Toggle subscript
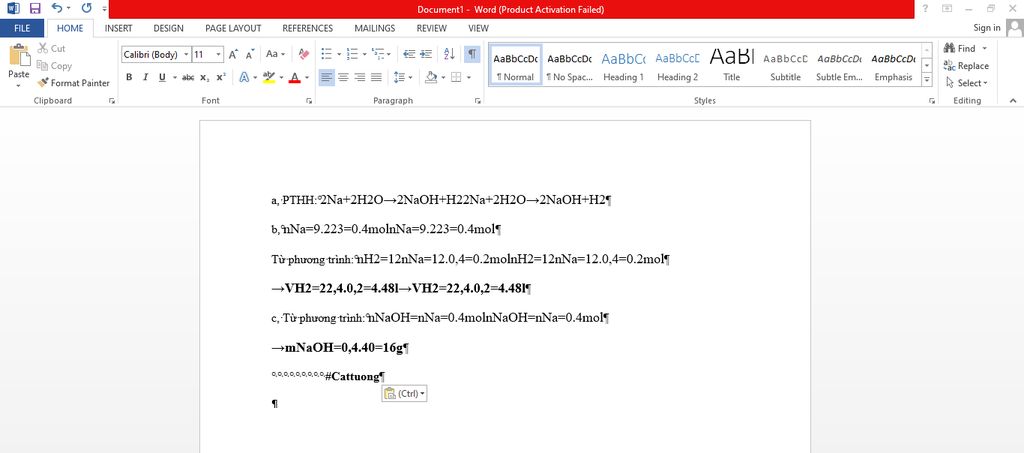This screenshot has height=453, width=1024. [204, 78]
